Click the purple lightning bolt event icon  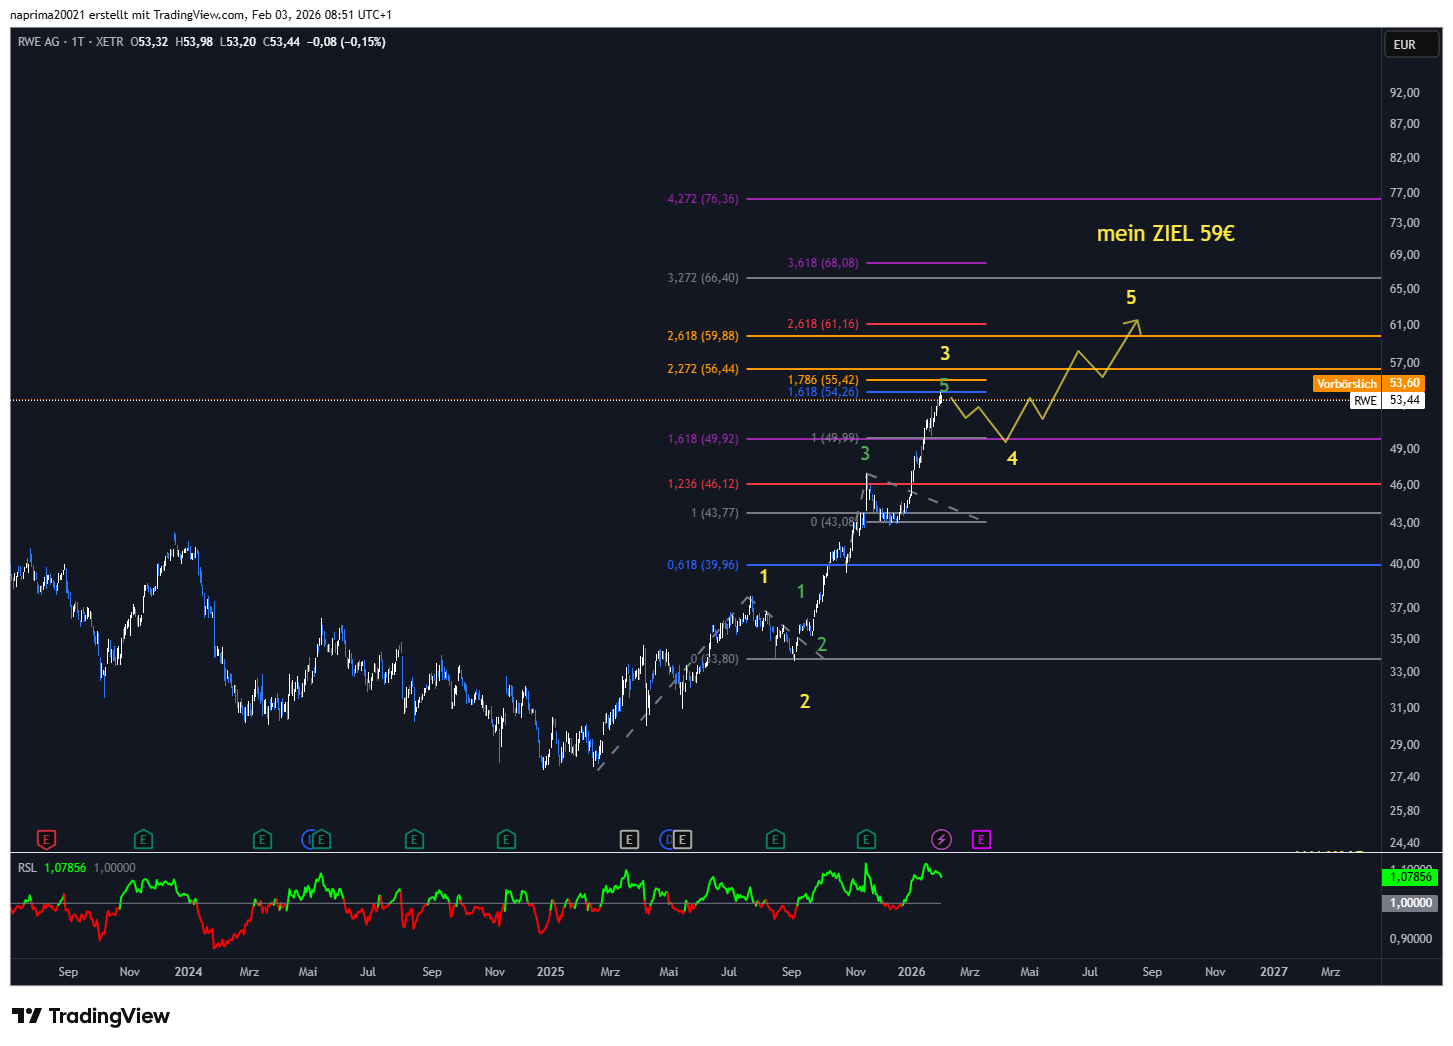point(941,839)
